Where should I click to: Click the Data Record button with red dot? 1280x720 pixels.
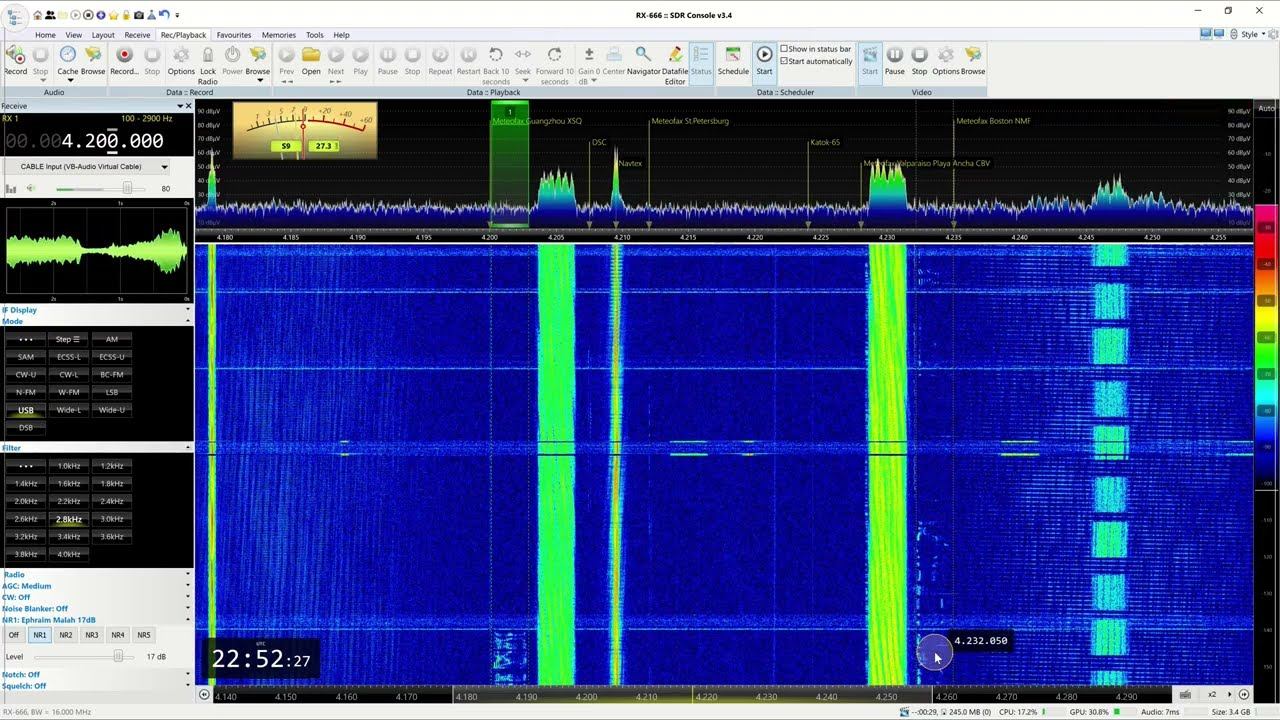tap(124, 60)
